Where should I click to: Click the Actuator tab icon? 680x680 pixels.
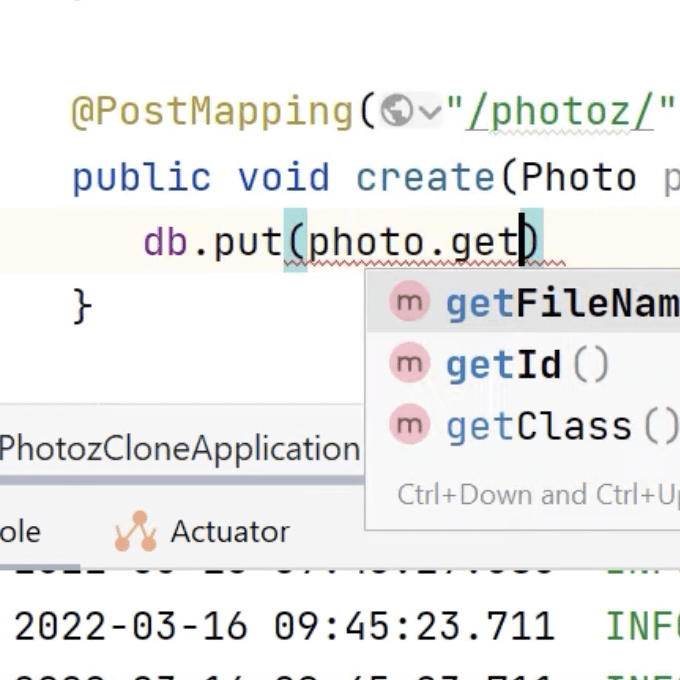coord(135,531)
